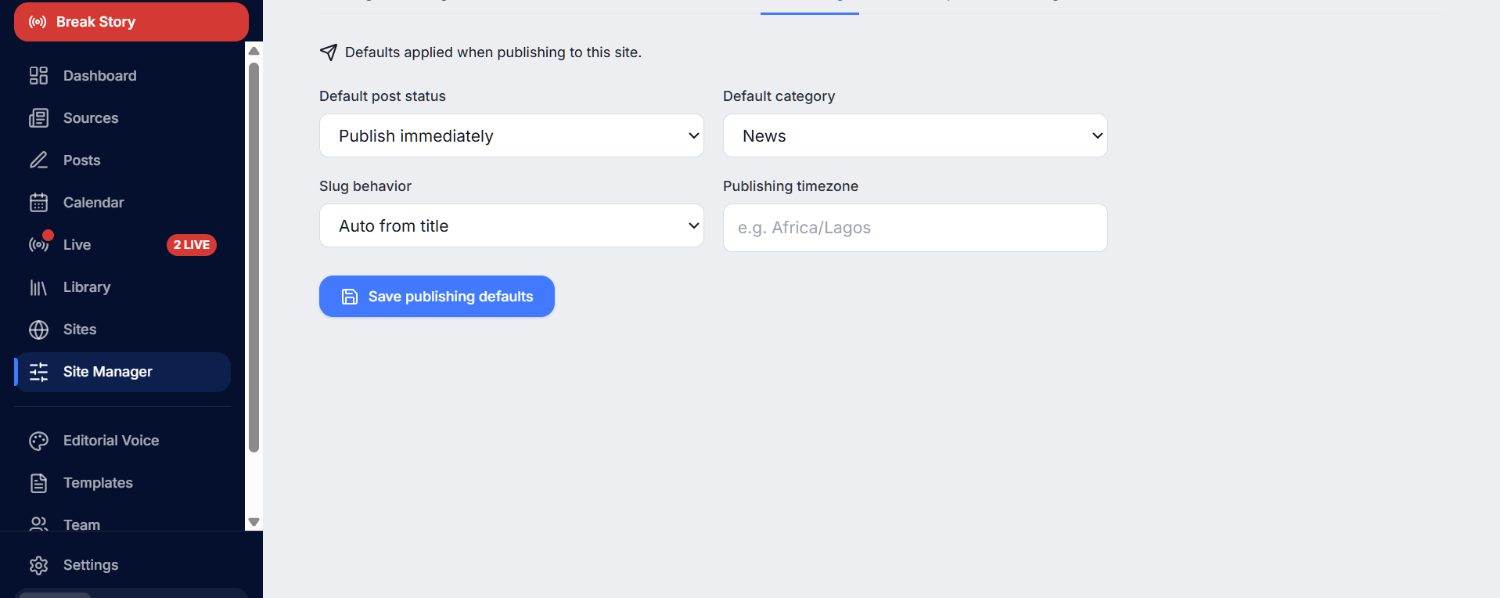Click the Publishing timezone label
This screenshot has width=1500, height=598.
coord(790,186)
